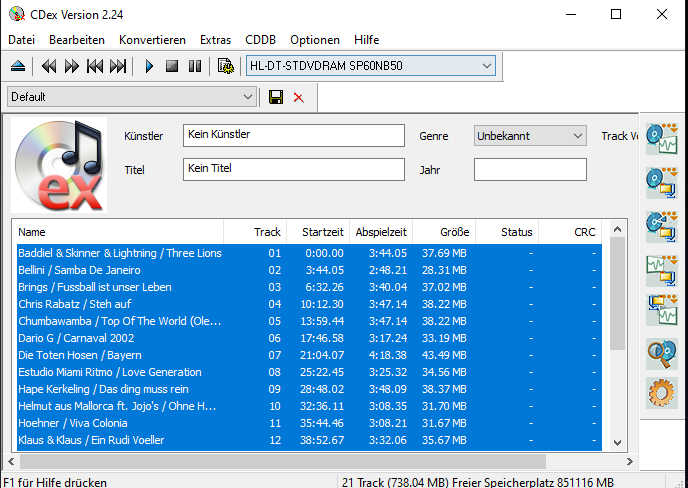Click the track list's scroll up arrow
Screen dimensions: 688x488
617,229
